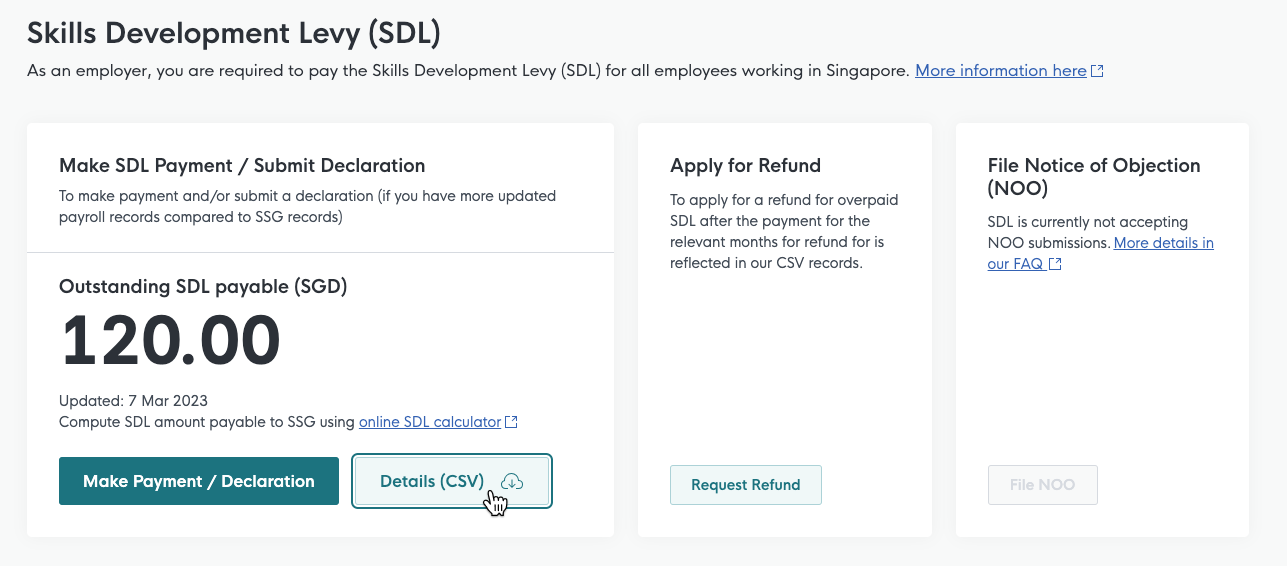
Task: Click the overpaid SDL refund description paragraph
Action: click(x=770, y=231)
